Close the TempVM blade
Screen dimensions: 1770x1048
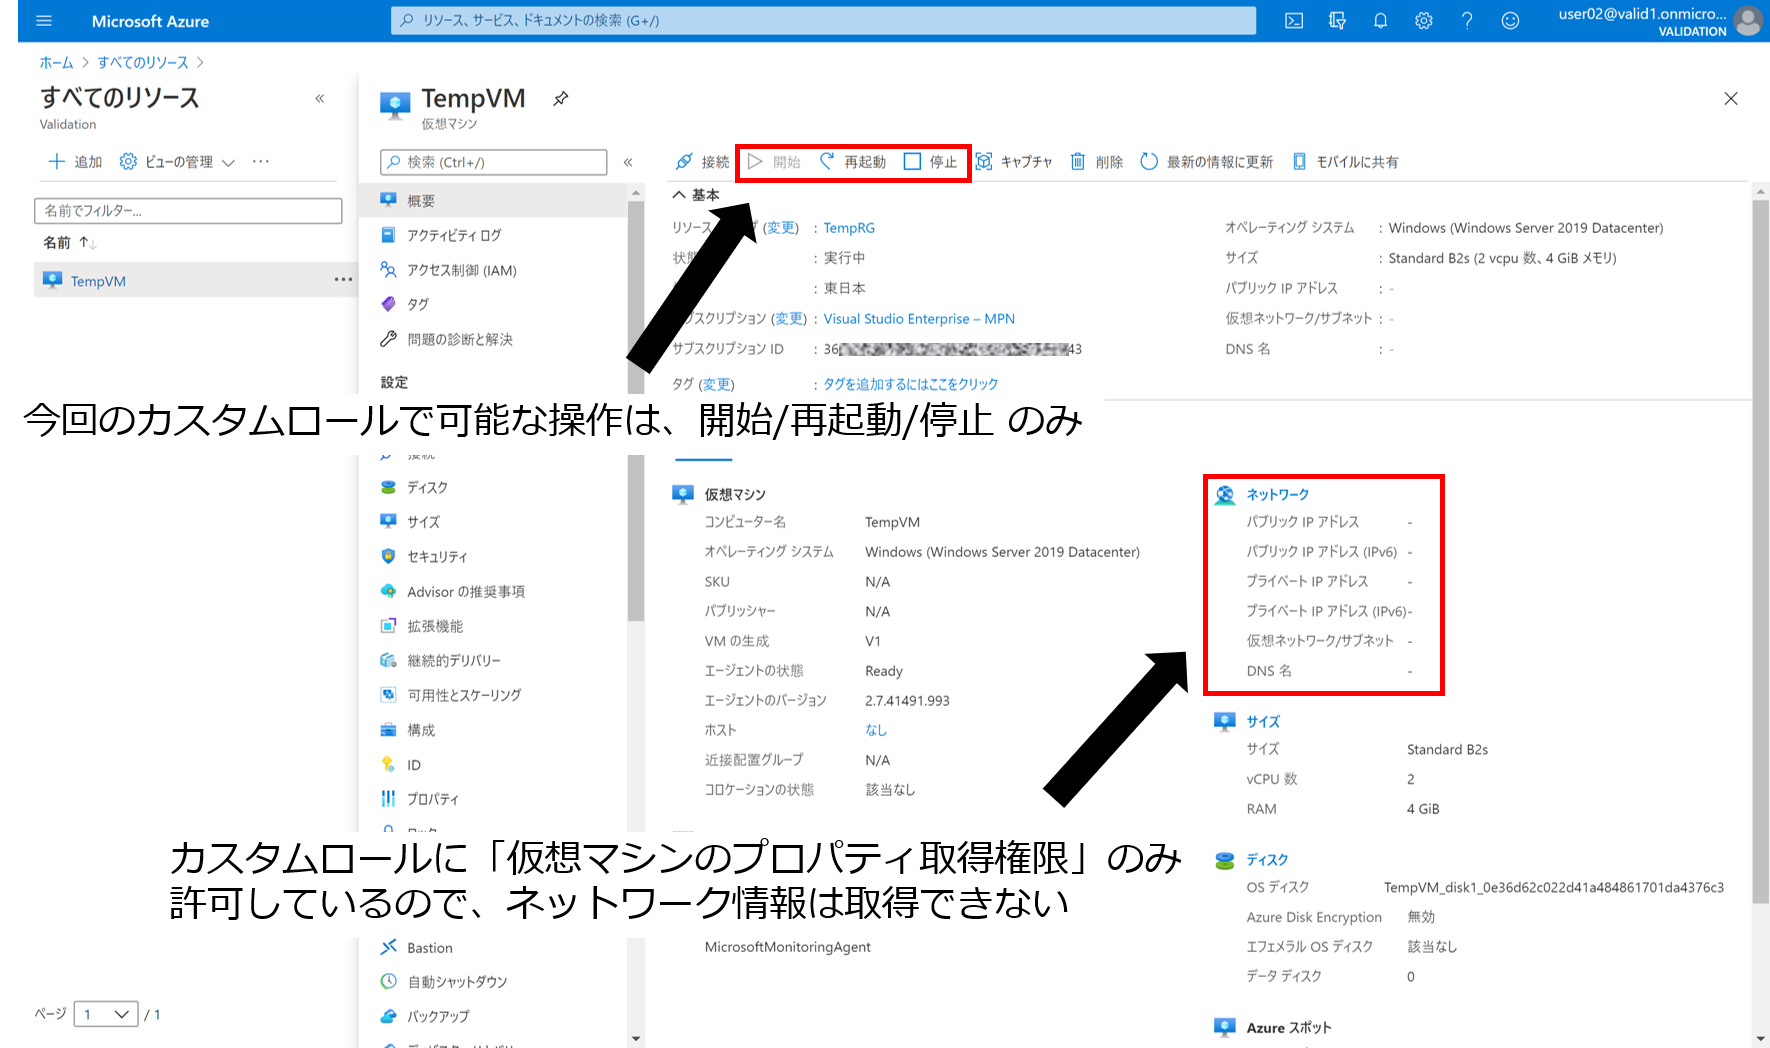click(x=1731, y=98)
